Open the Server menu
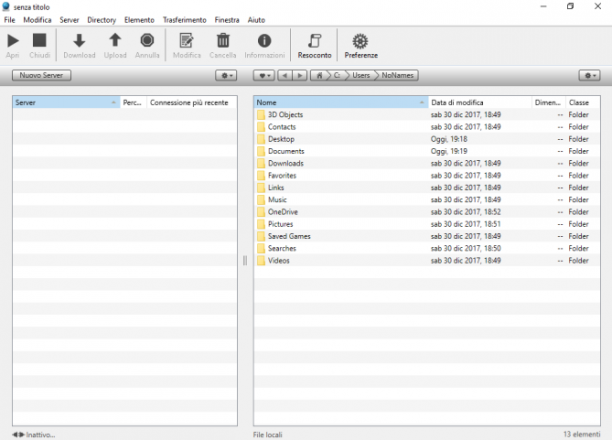 (69, 20)
